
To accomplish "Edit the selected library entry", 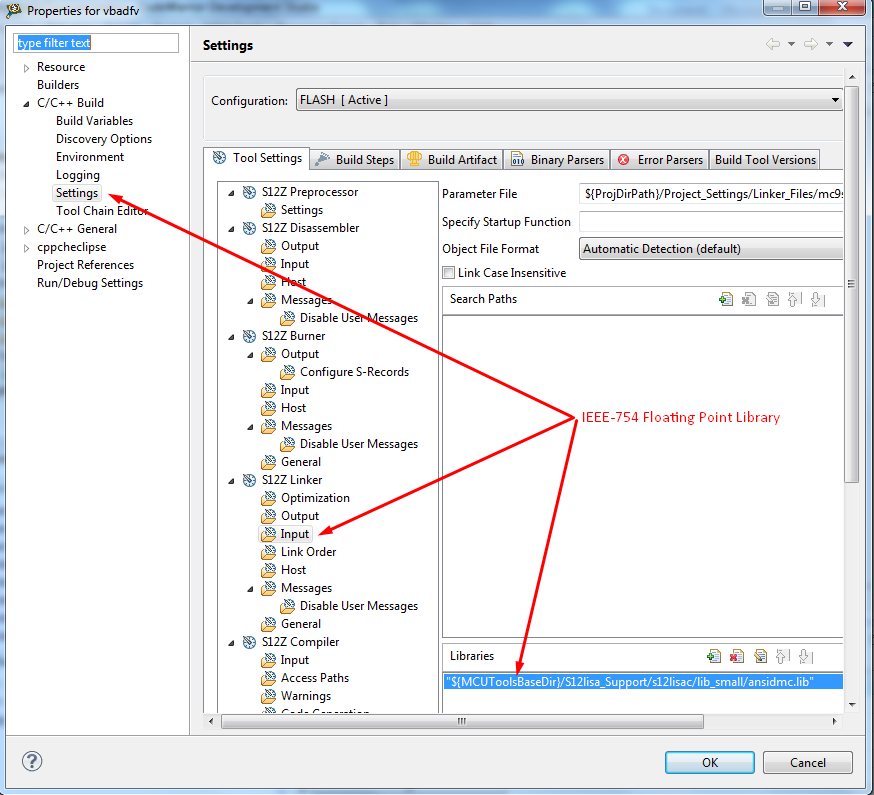I will click(760, 656).
